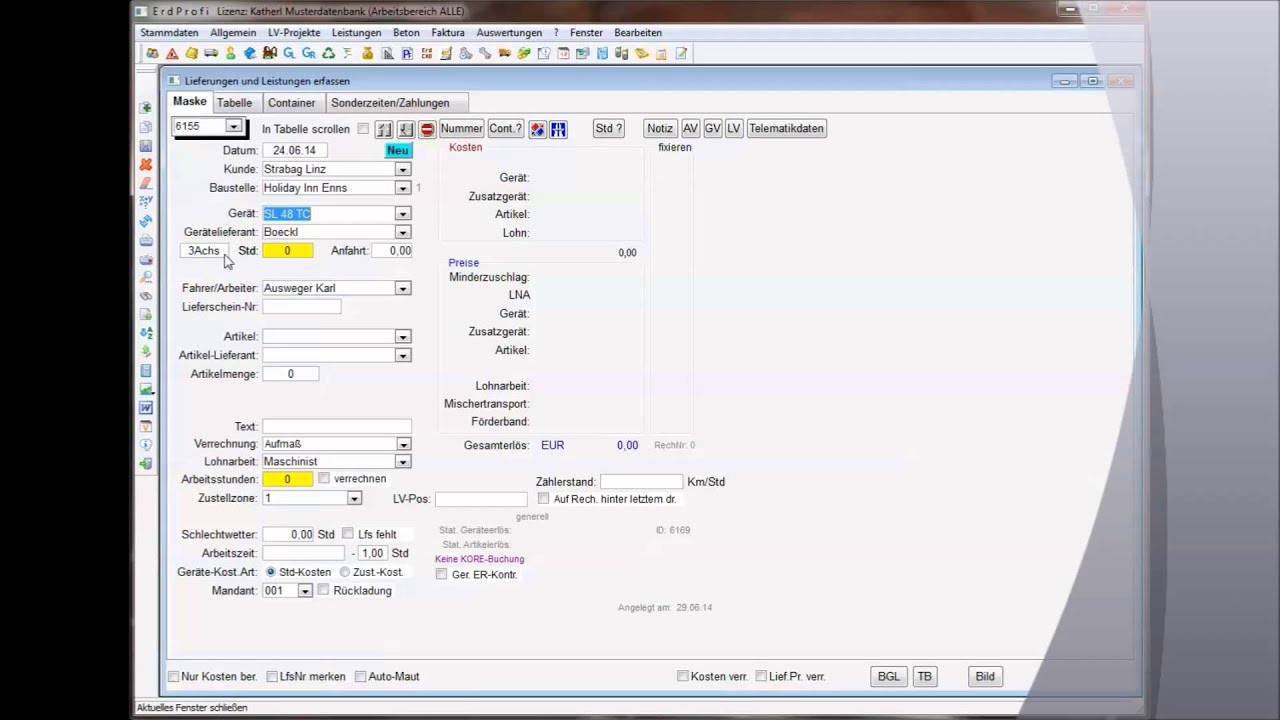
Task: Click the LV-Pos input field
Action: pos(480,498)
